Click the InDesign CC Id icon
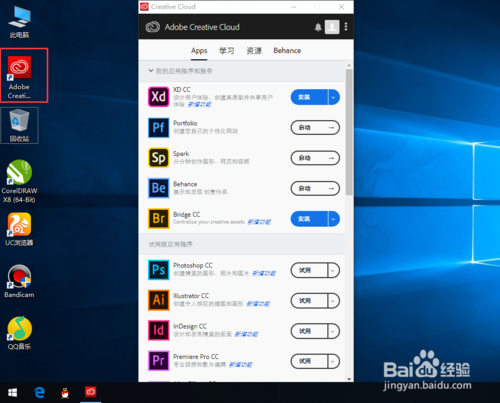This screenshot has width=500, height=403. (159, 330)
